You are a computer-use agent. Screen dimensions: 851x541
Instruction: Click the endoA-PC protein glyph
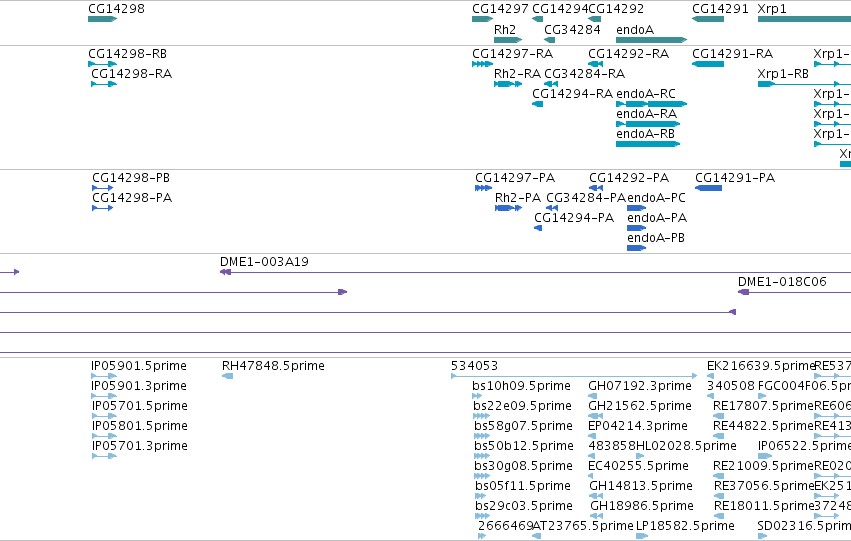pyautogui.click(x=637, y=208)
